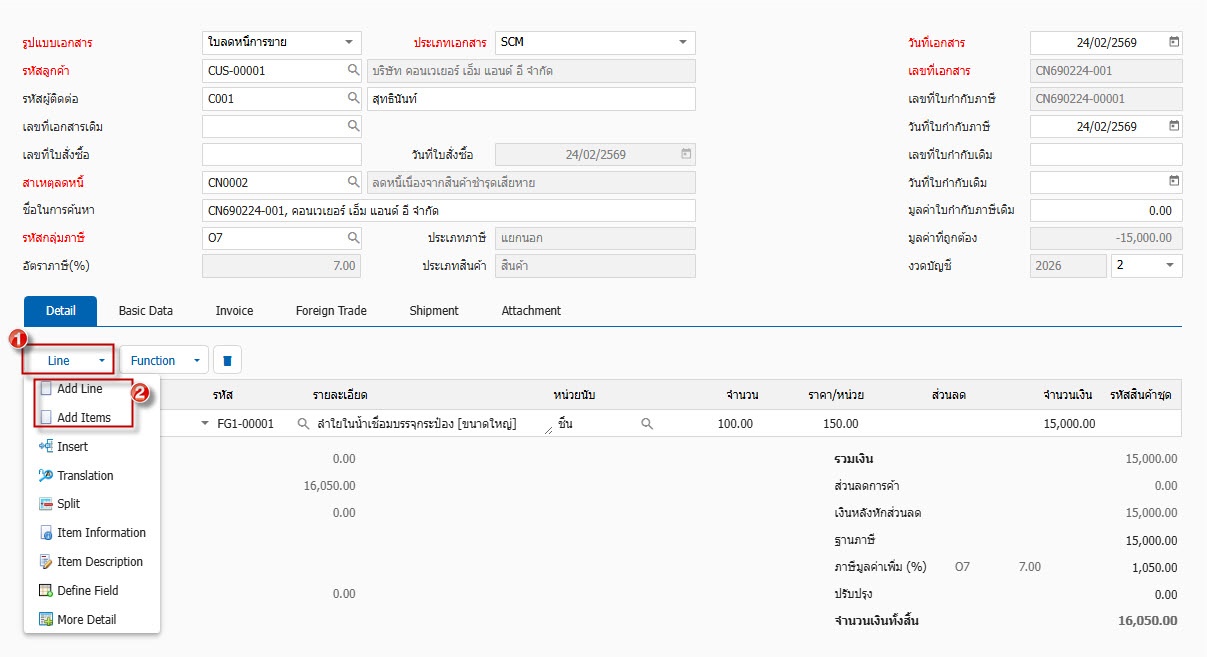Screen dimensions: 1207x657
Task: Click the search icon in contact code field
Action: point(353,99)
